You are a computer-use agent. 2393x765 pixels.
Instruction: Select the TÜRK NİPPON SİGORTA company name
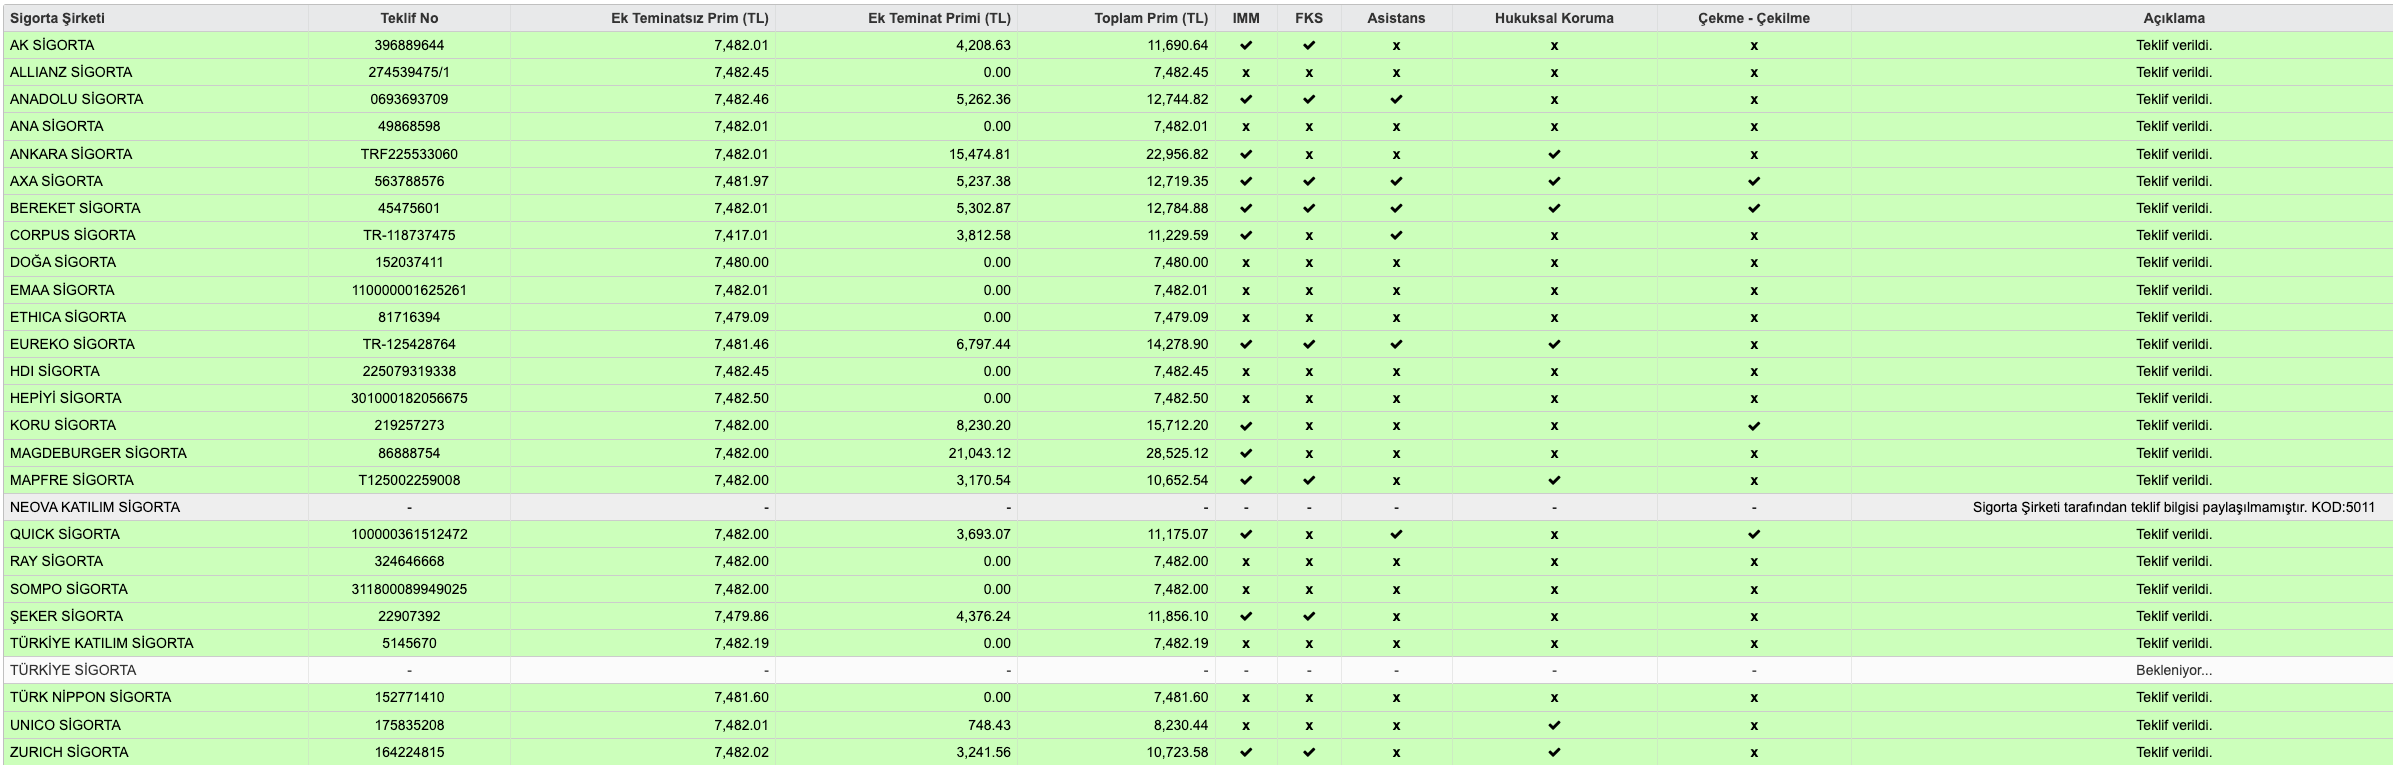91,697
